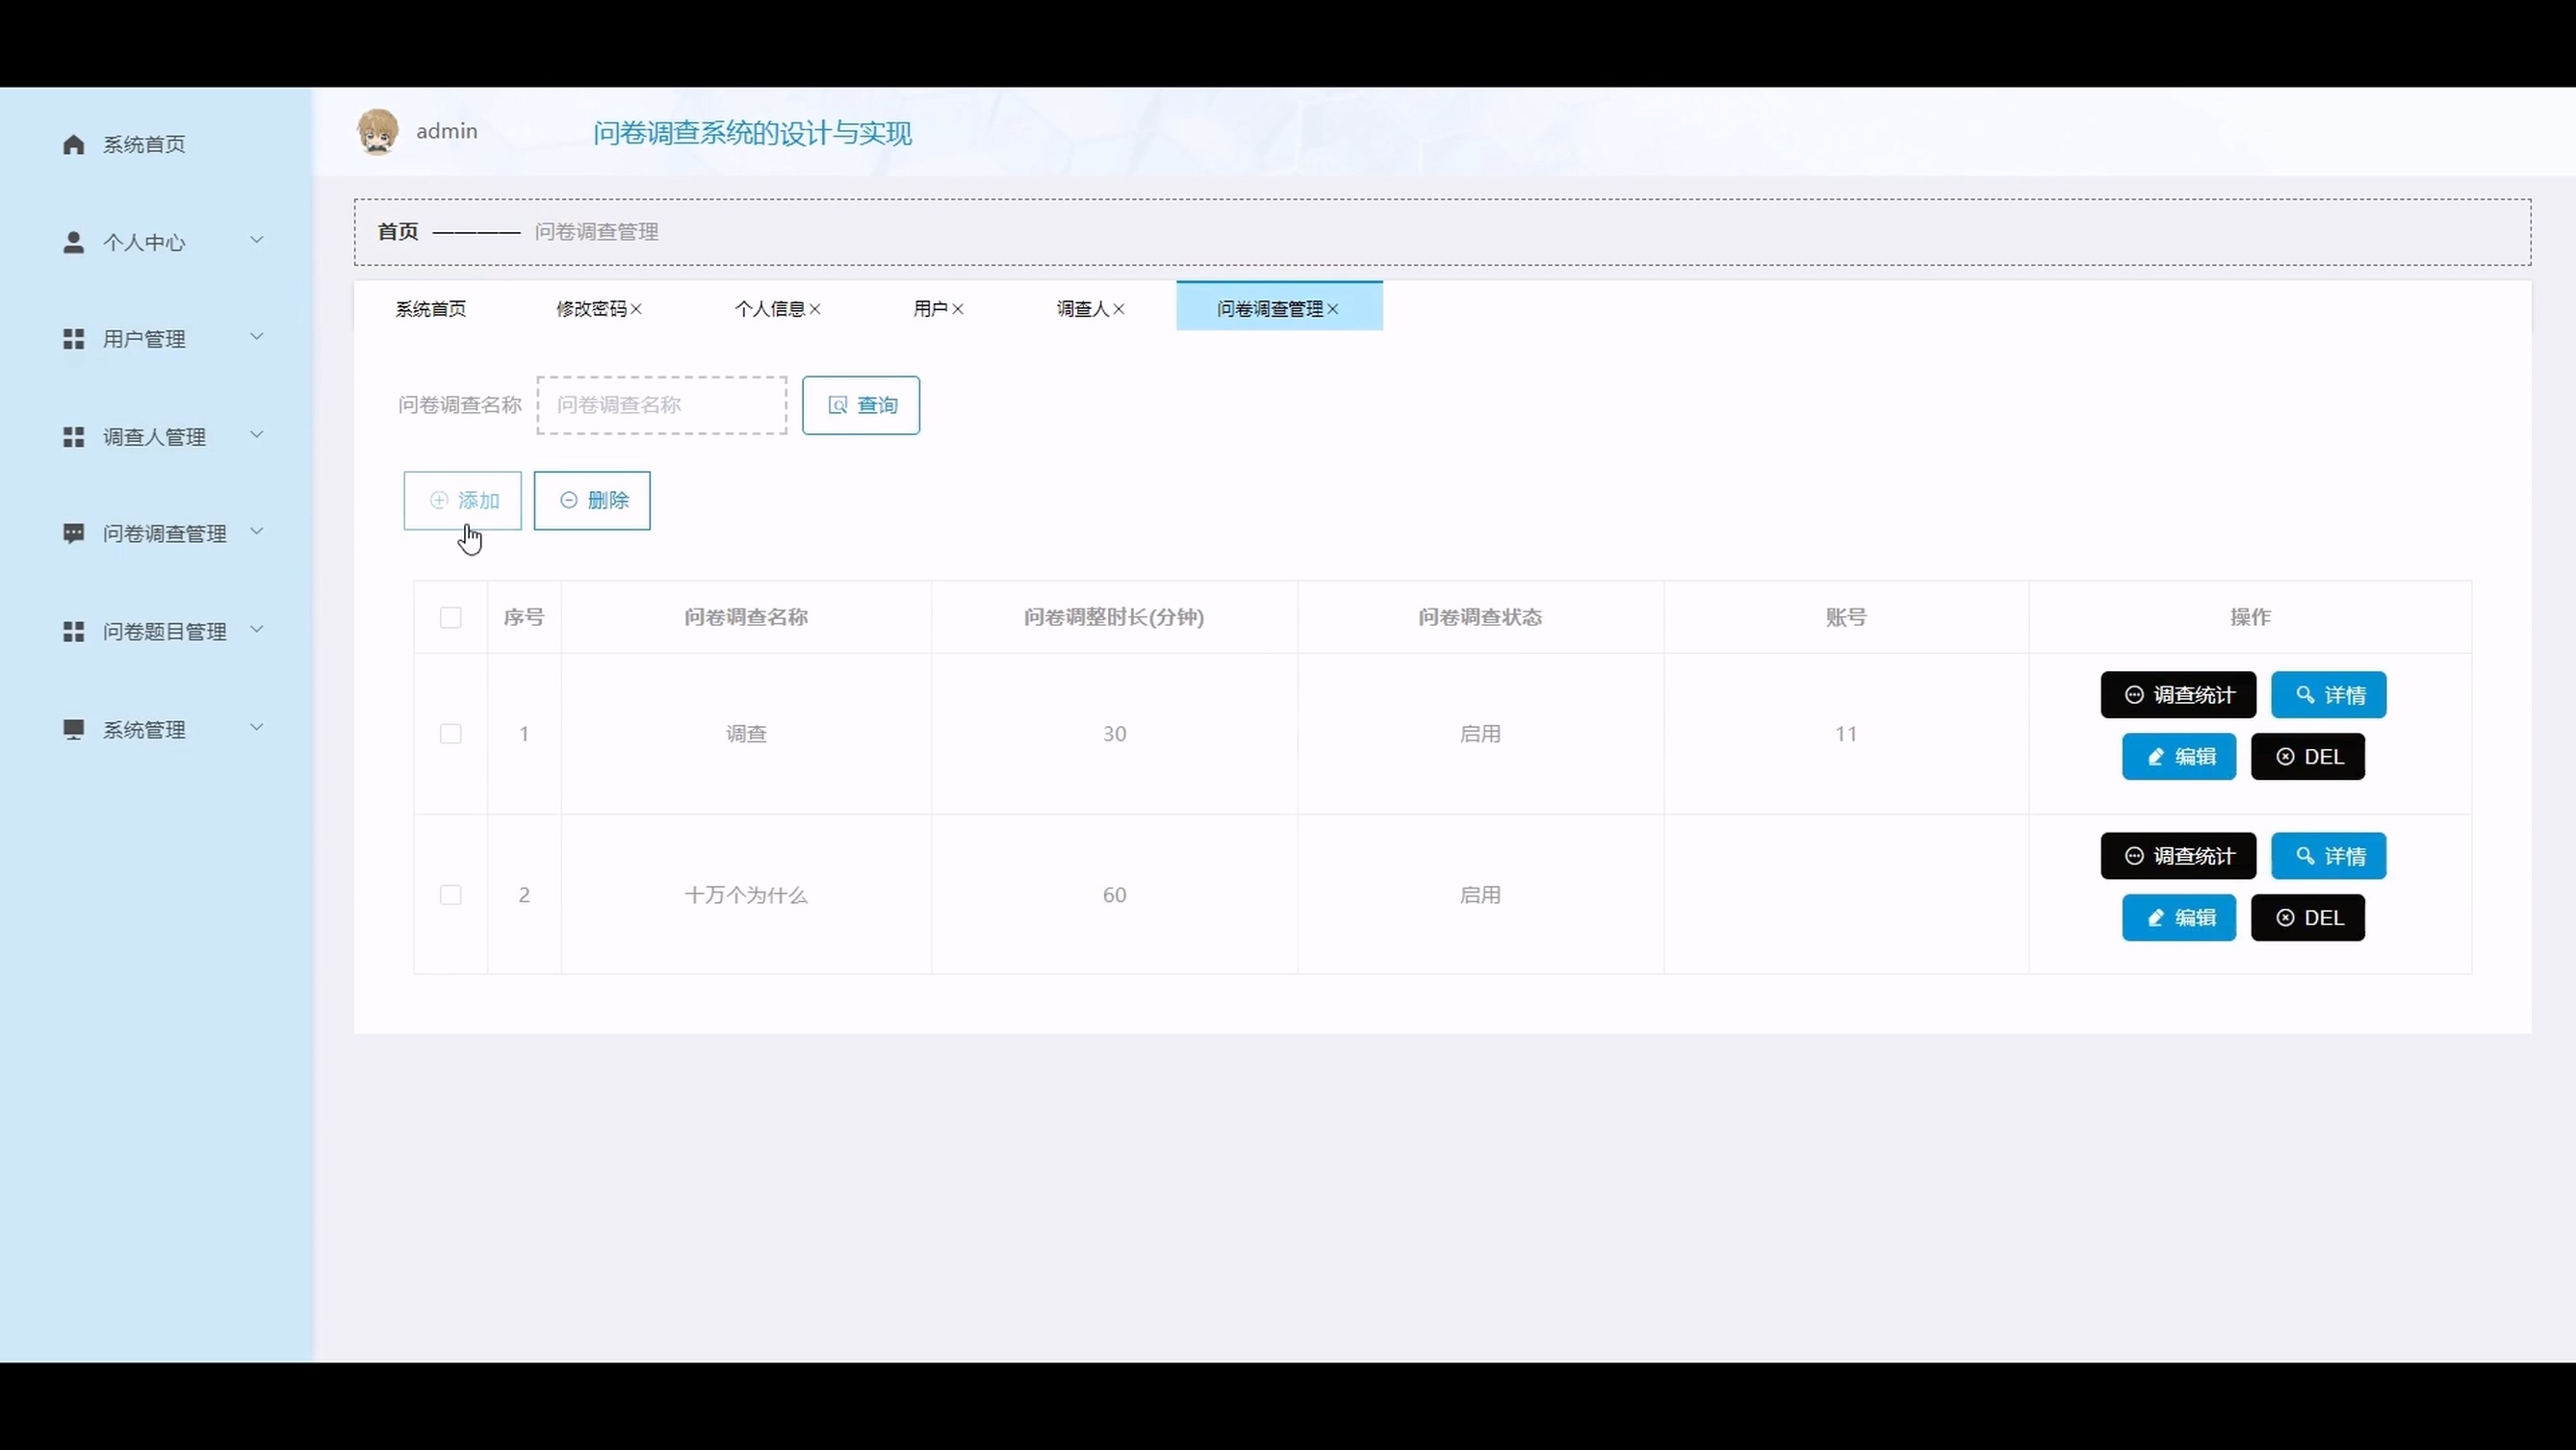Open 详情 for the 调查 row
This screenshot has height=1450, width=2576.
tap(2329, 695)
